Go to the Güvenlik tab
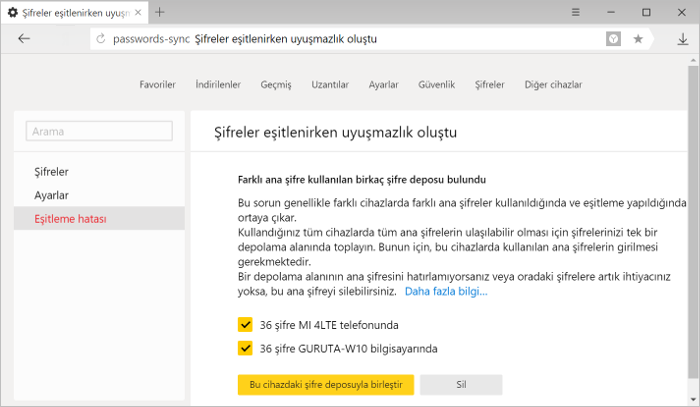The width and height of the screenshot is (700, 407). click(437, 84)
